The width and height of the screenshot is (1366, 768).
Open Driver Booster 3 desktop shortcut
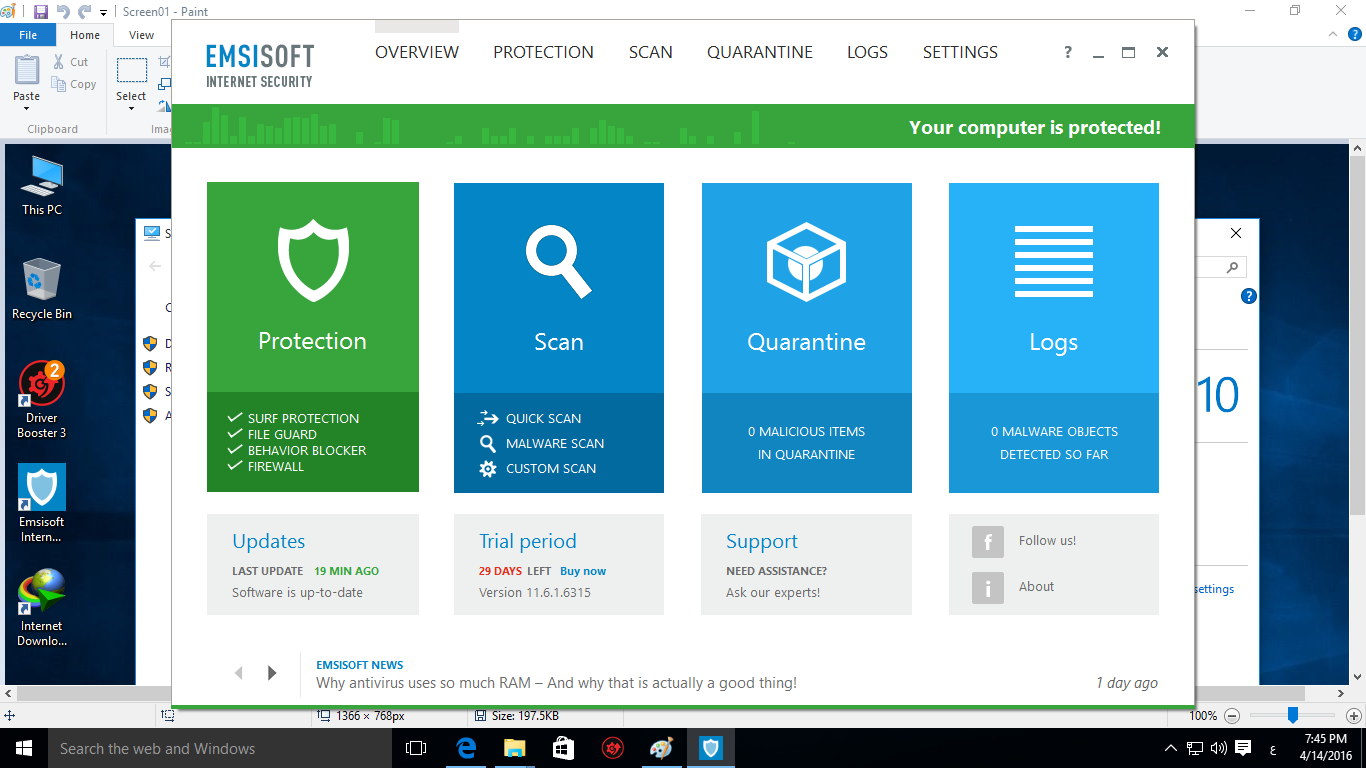point(42,400)
